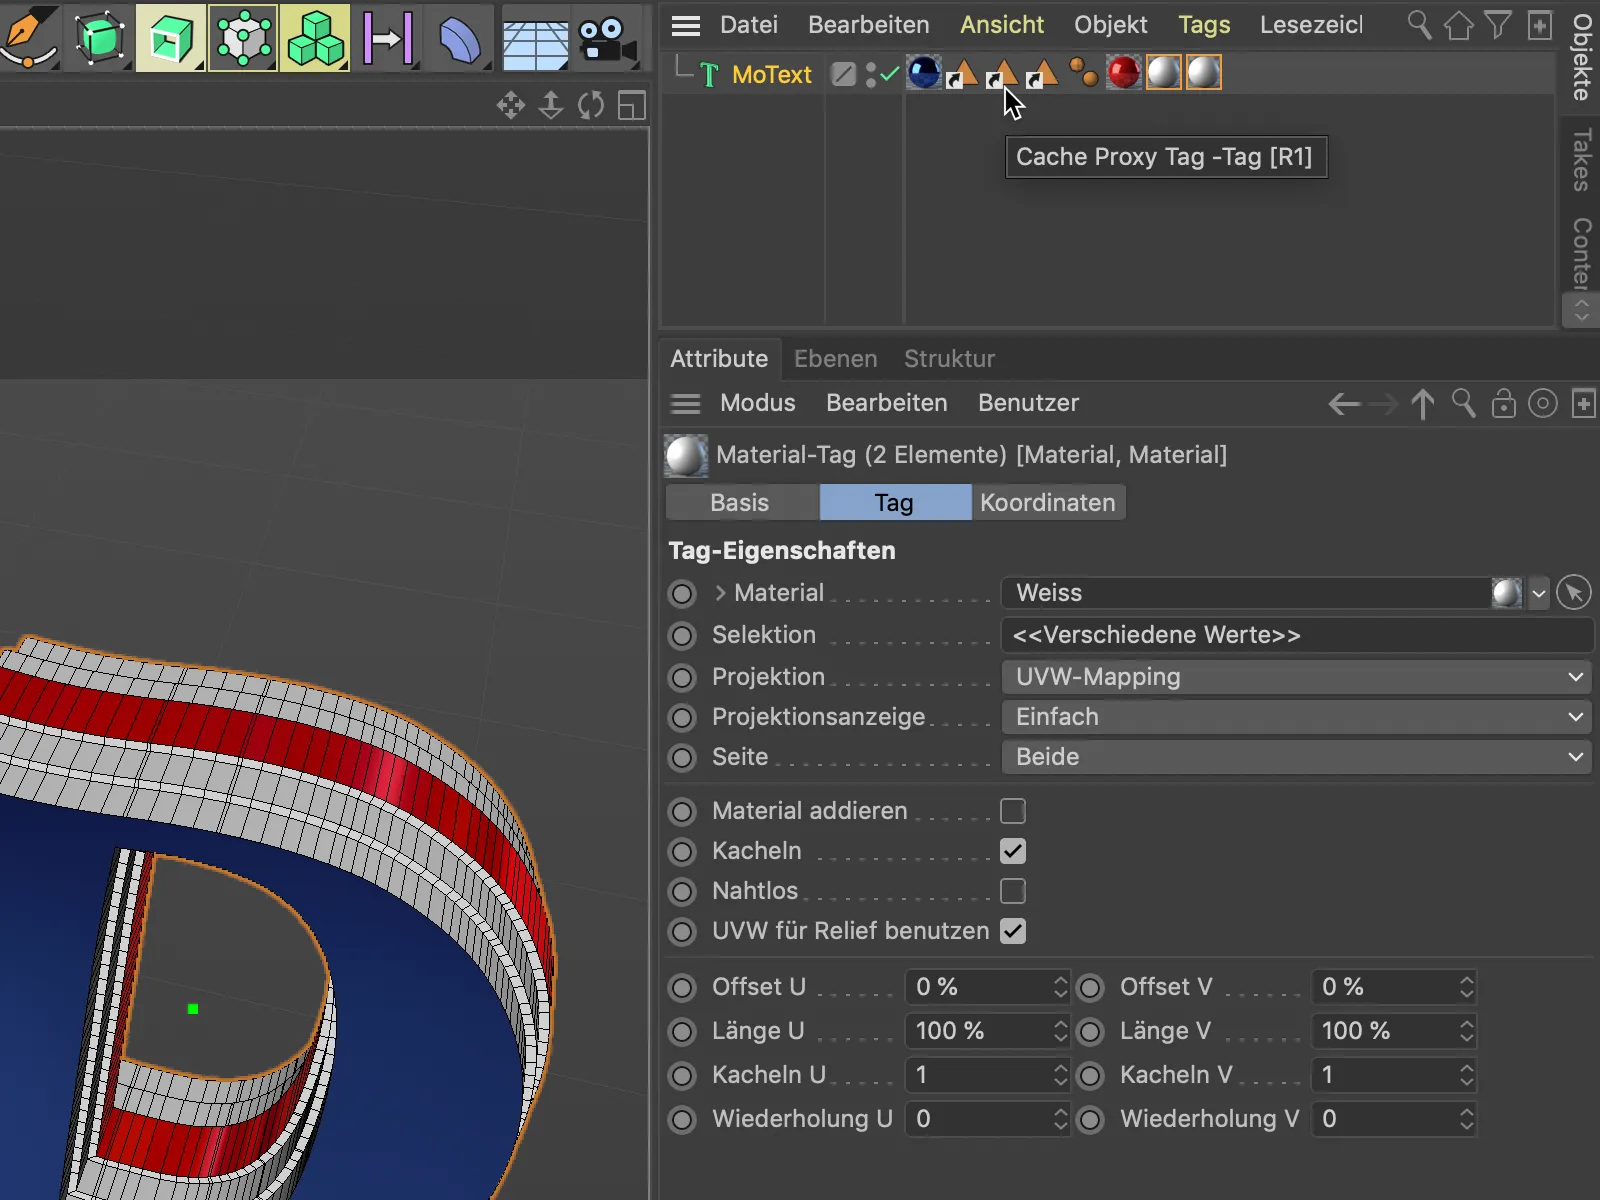Screen dimensions: 1600x1200
Task: Add a floor environment object
Action: [x=535, y=42]
